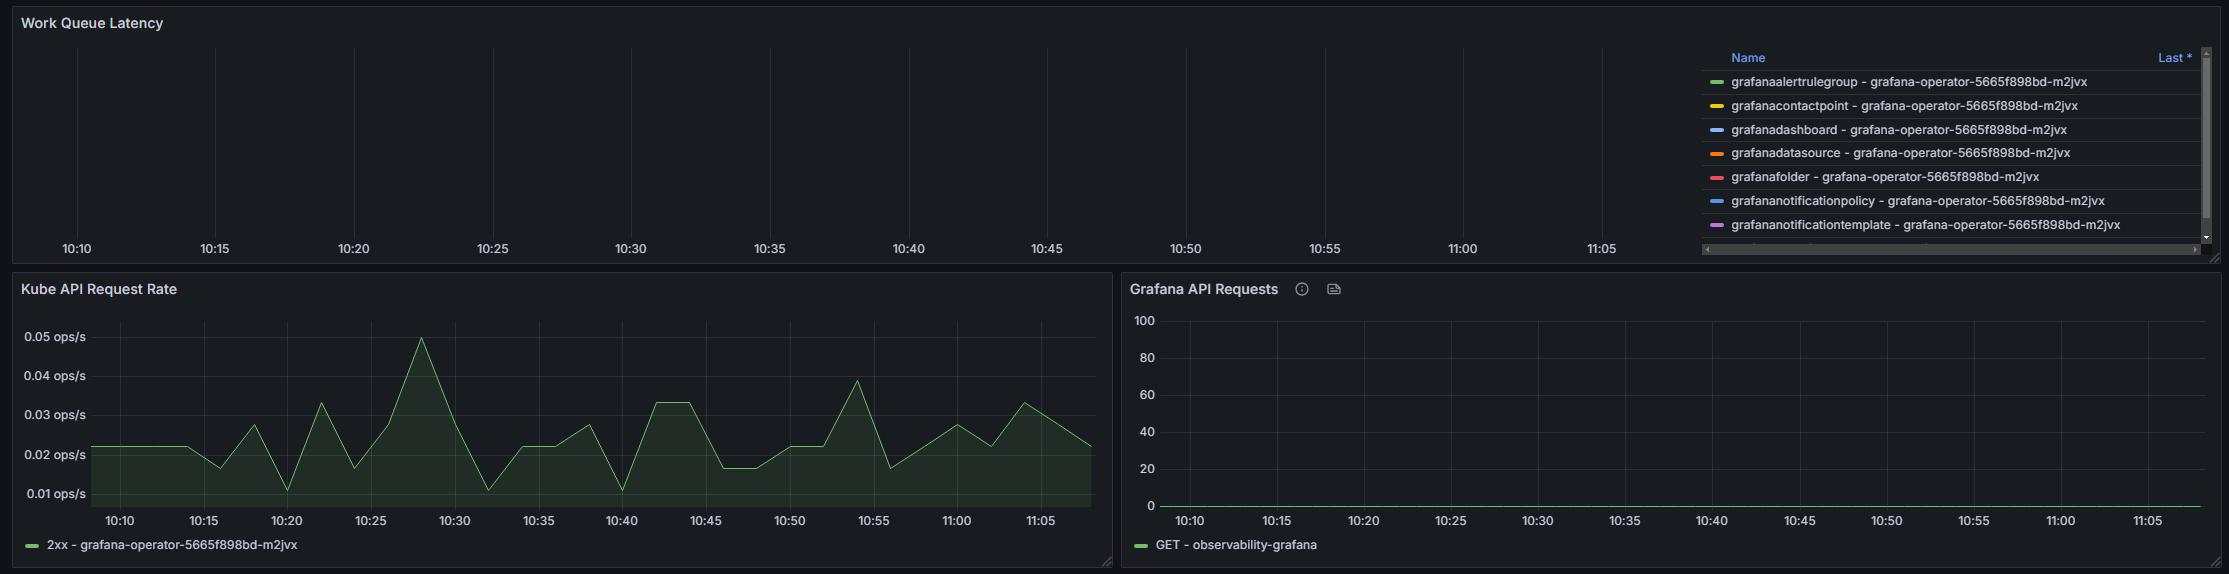Click the info icon beside Grafana API Requests
2229x574 pixels.
(1302, 289)
